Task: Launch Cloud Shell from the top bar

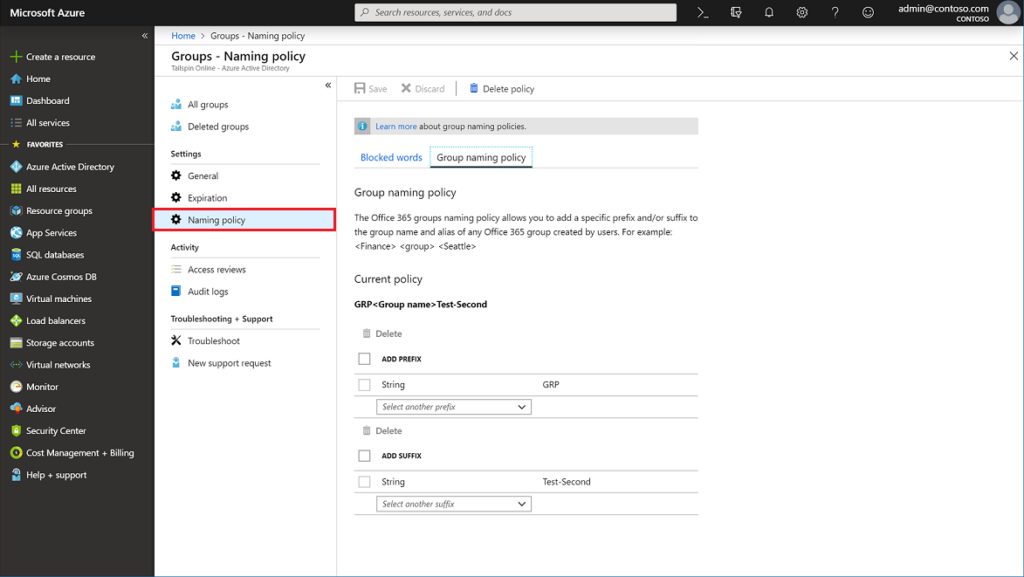Action: (701, 12)
